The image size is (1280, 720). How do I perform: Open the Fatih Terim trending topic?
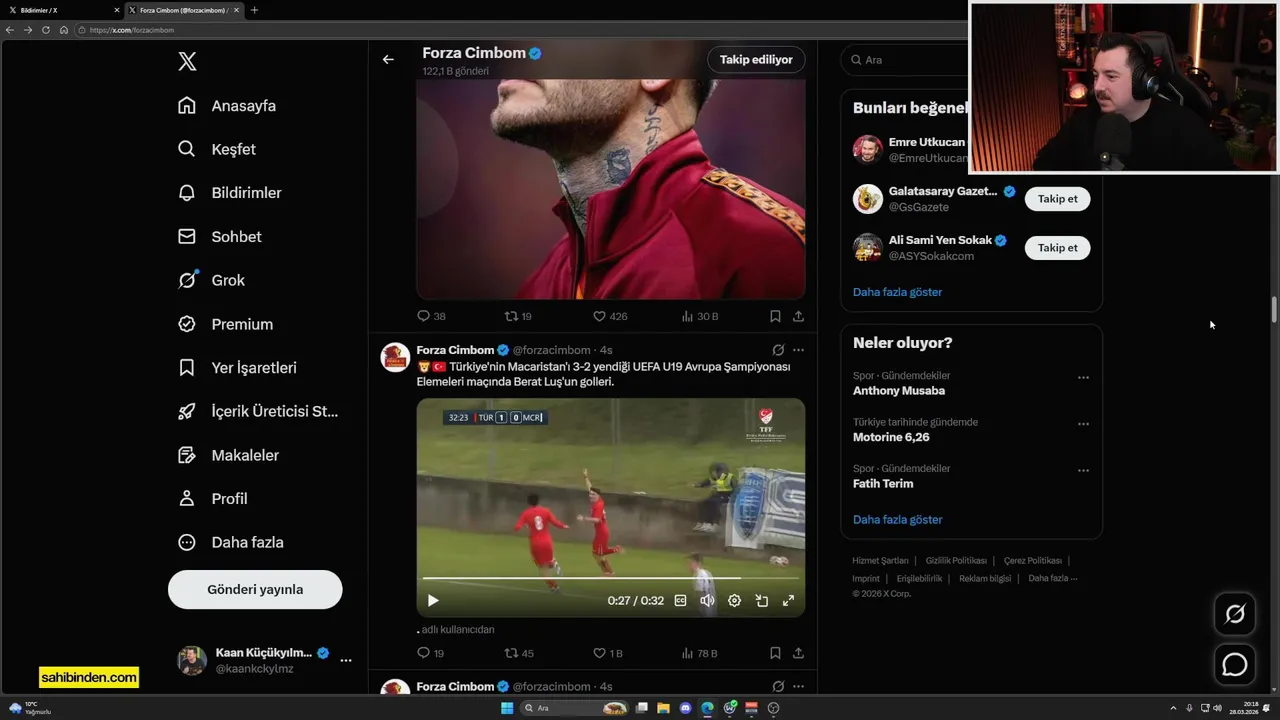point(883,484)
